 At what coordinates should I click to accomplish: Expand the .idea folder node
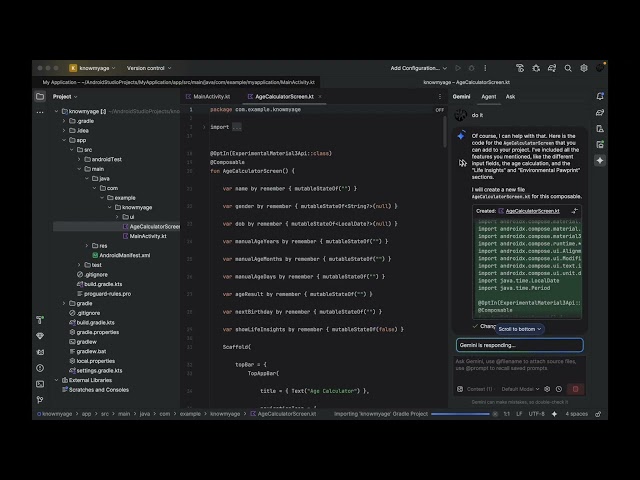[64, 131]
